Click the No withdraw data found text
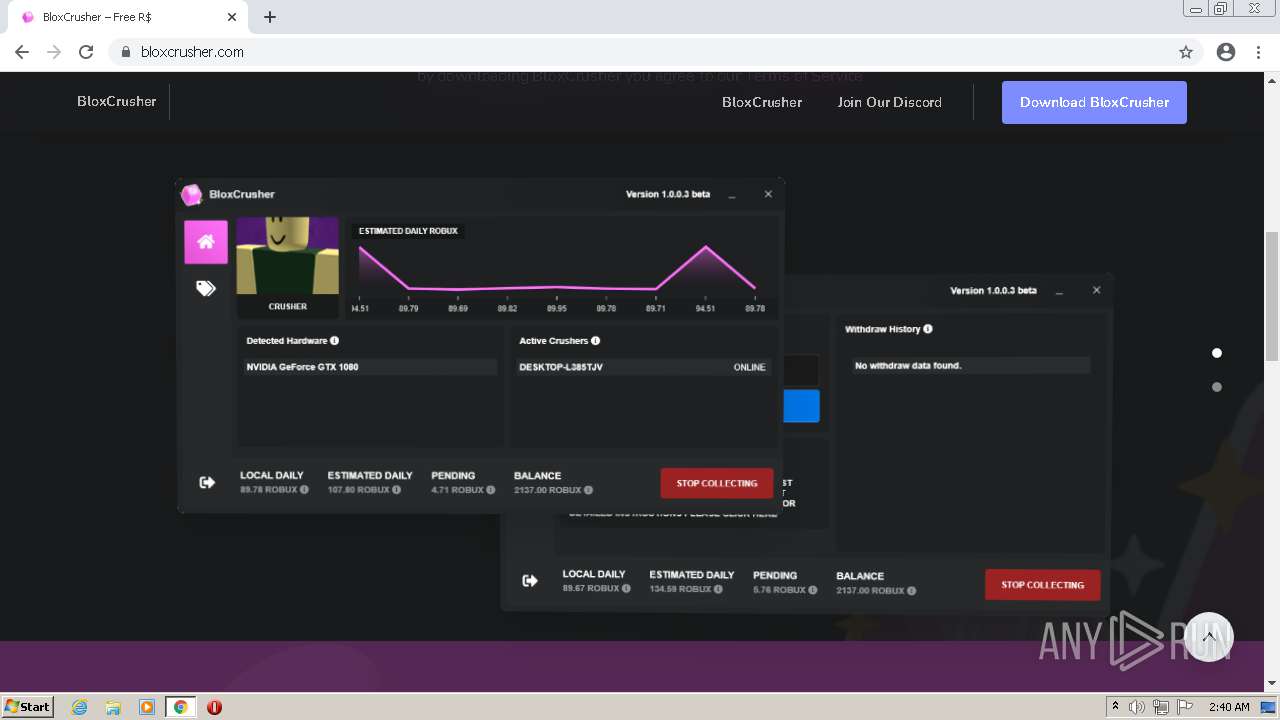 click(x=908, y=366)
